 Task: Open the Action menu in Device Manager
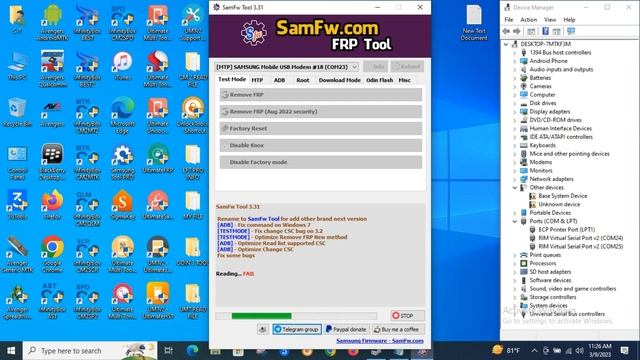click(528, 20)
